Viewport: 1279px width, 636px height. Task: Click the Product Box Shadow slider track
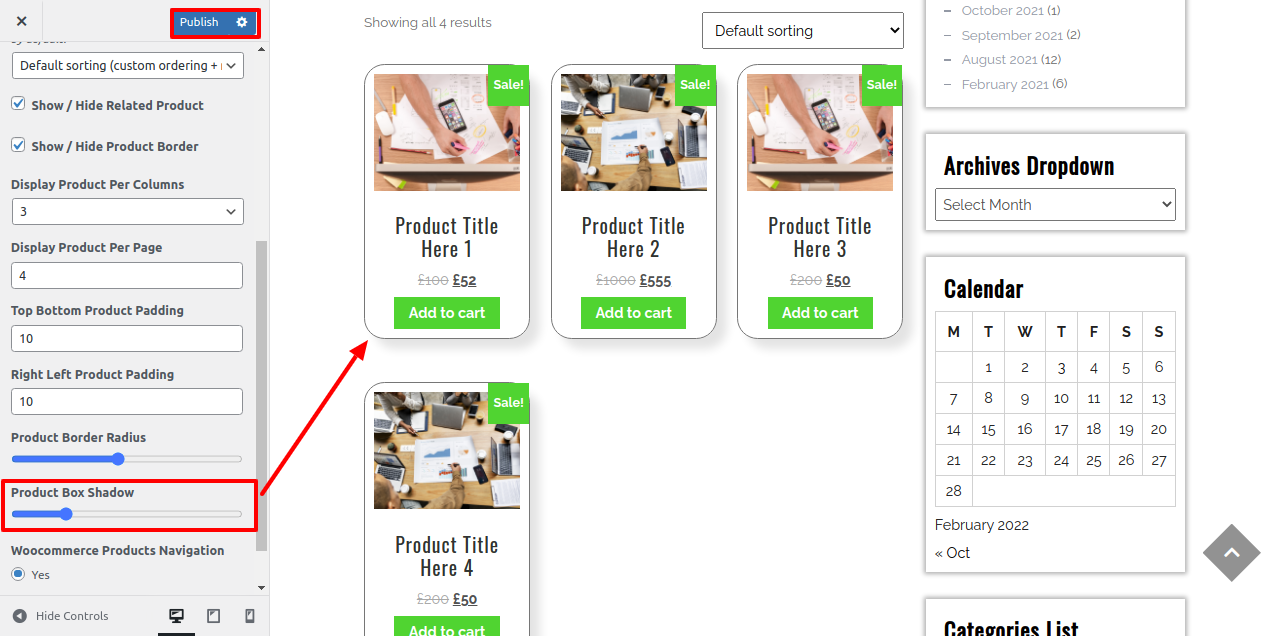pyautogui.click(x=127, y=514)
